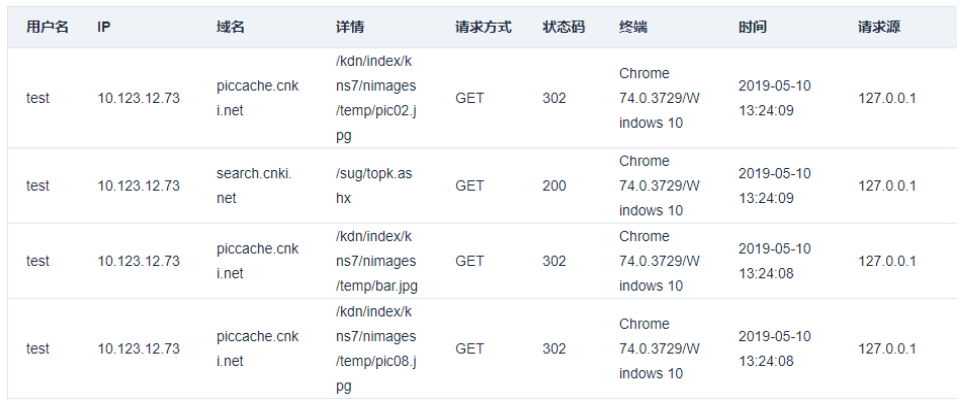Viewport: 967px width, 406px height.
Task: Click the search.cnki.net domain cell
Action: tap(254, 186)
